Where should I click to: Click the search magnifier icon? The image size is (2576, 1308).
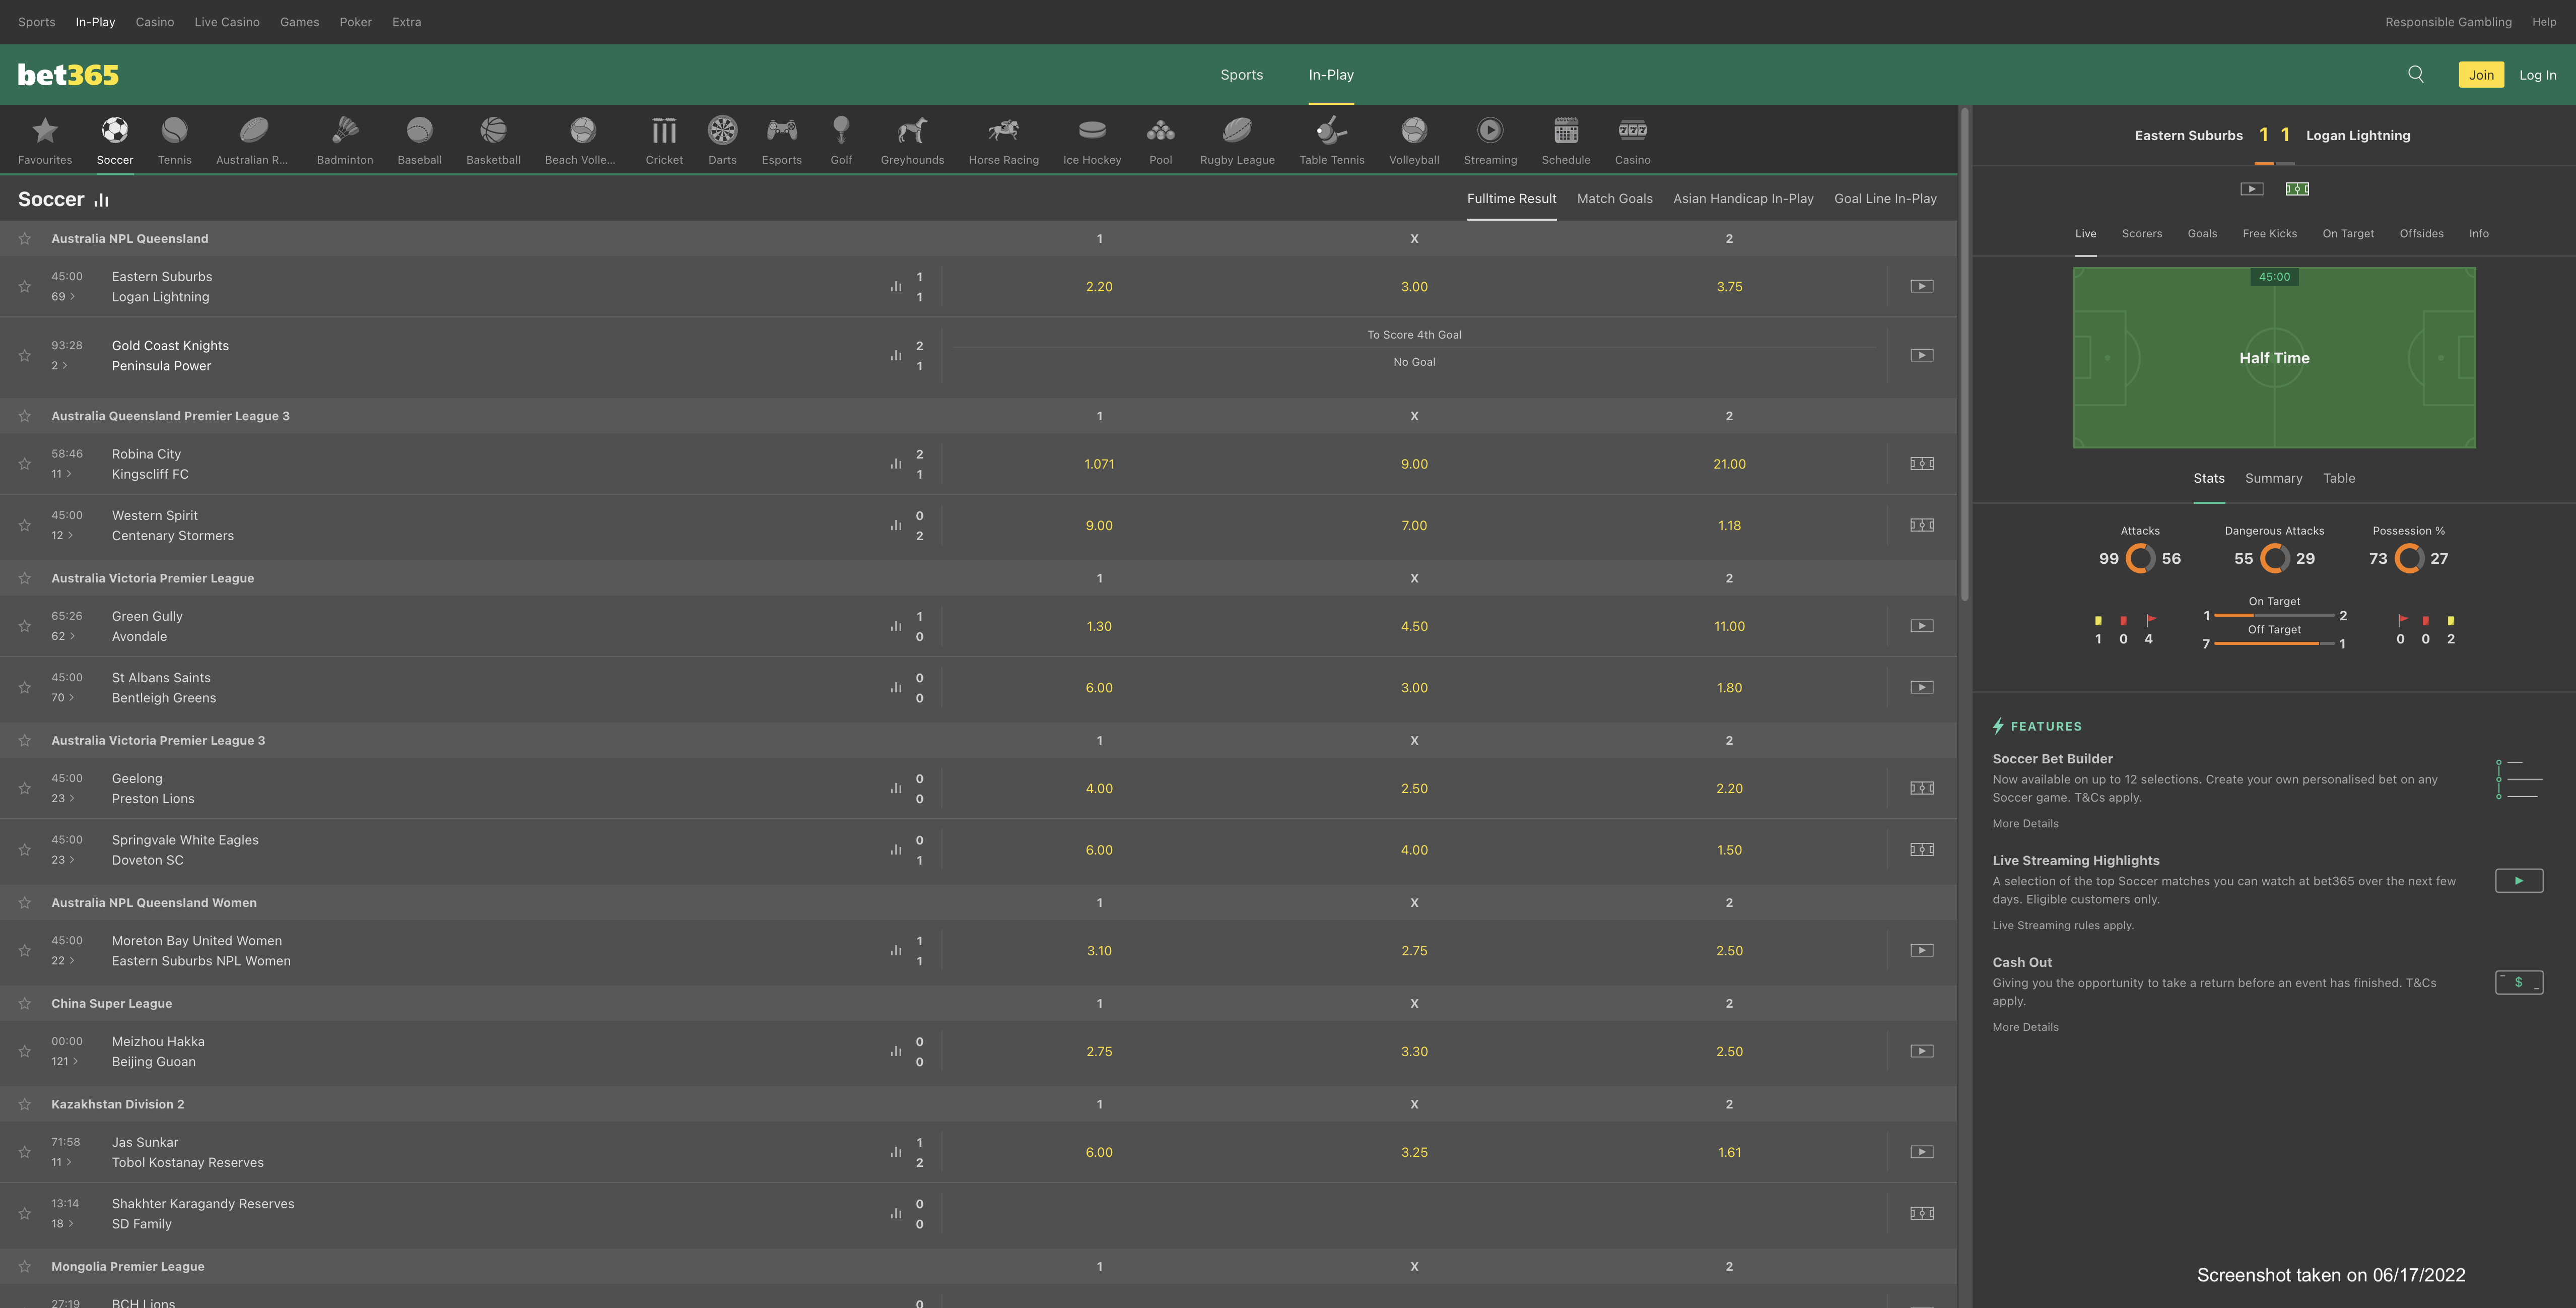[x=2415, y=74]
